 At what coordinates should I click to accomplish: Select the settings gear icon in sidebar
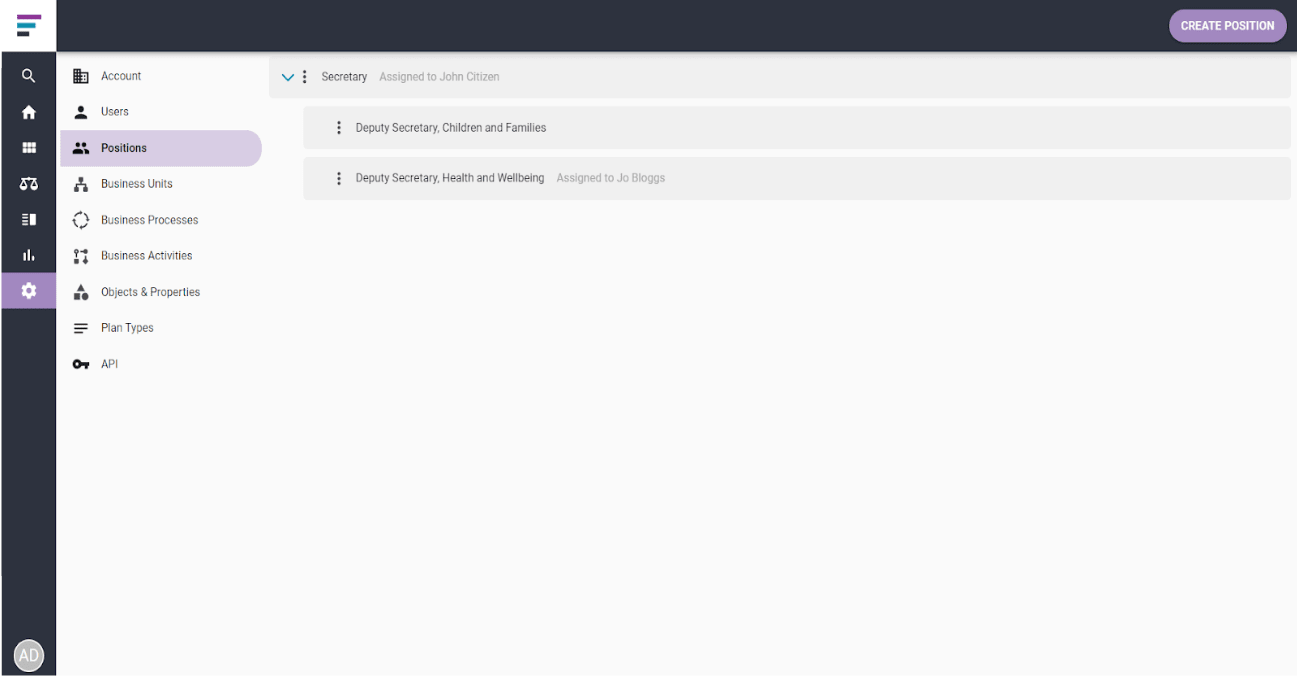tap(29, 291)
